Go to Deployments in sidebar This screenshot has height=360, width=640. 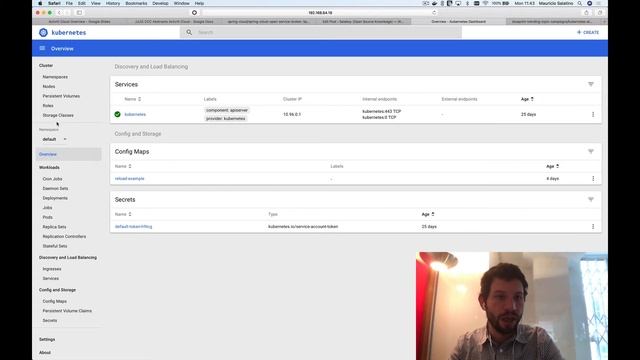(55, 198)
